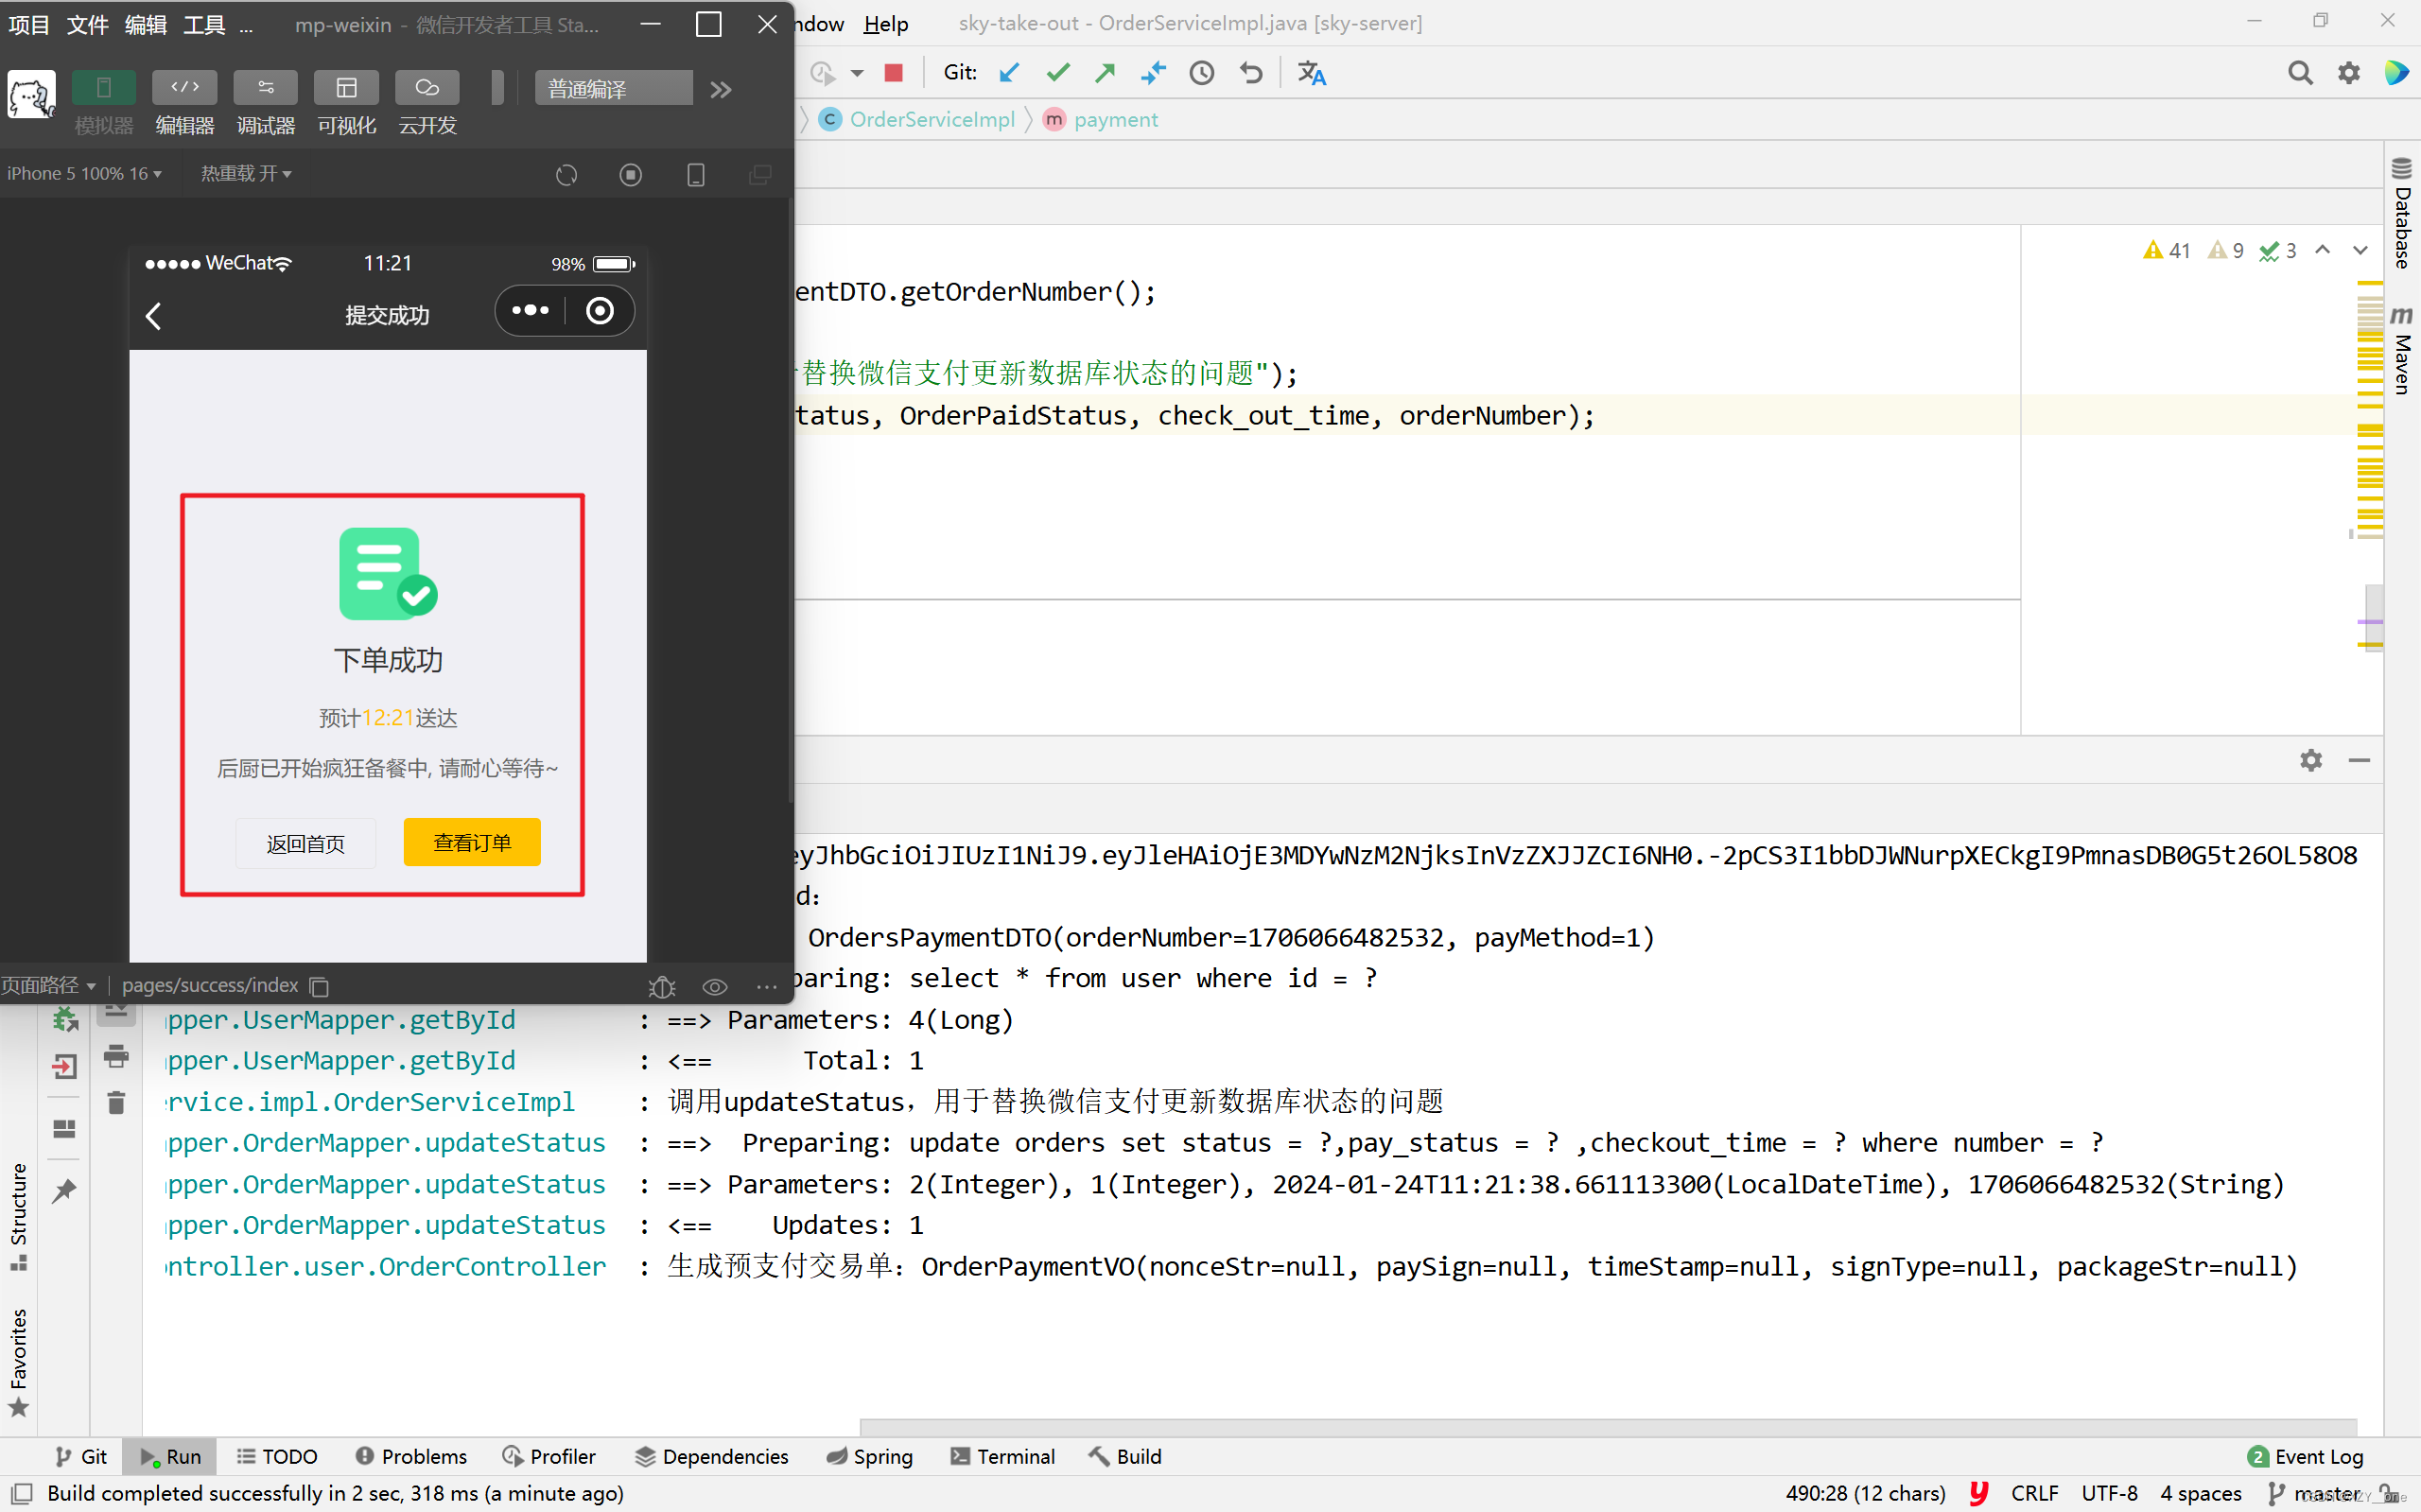The height and width of the screenshot is (1512, 2421).
Task: Toggle the 调试器 debugger panel button
Action: [265, 88]
